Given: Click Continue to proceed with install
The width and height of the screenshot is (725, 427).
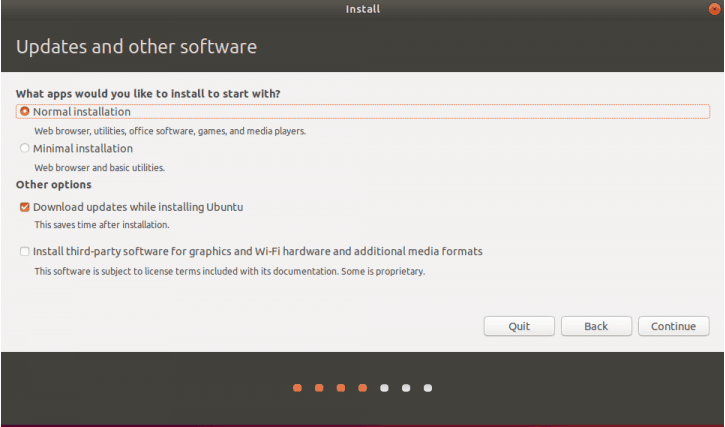Looking at the screenshot, I should [x=673, y=326].
